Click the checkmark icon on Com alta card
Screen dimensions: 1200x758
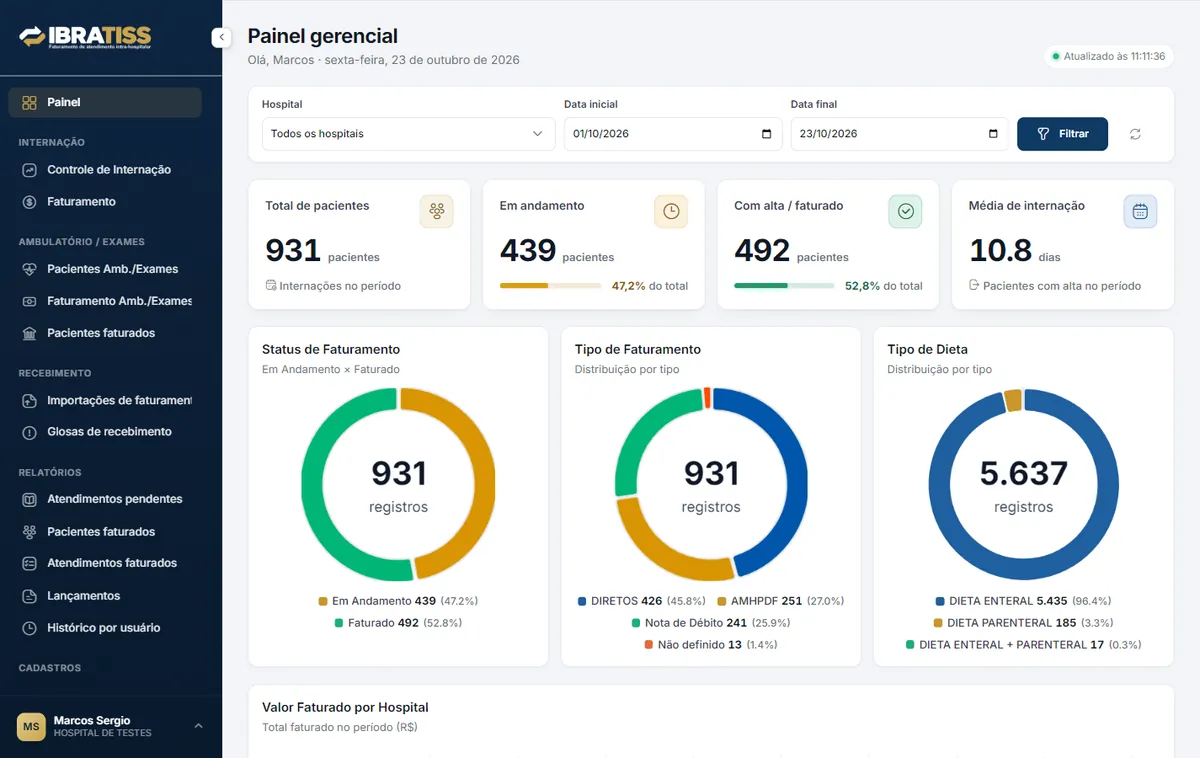tap(906, 211)
